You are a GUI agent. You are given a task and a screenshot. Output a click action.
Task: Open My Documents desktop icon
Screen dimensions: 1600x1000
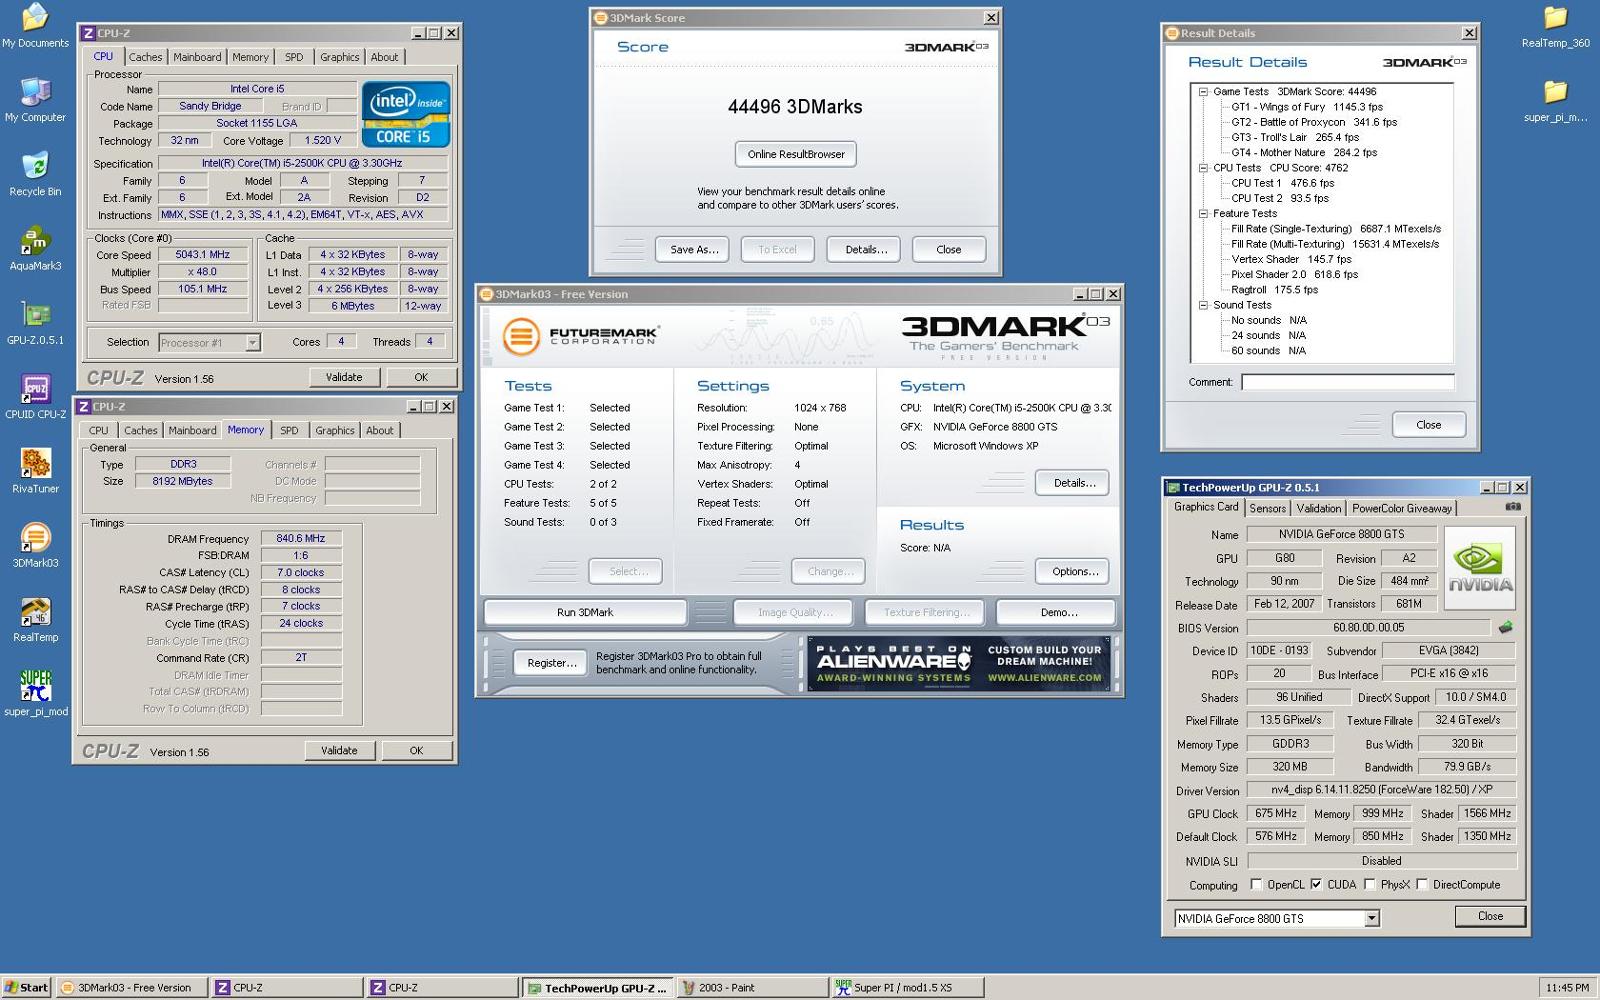click(35, 26)
